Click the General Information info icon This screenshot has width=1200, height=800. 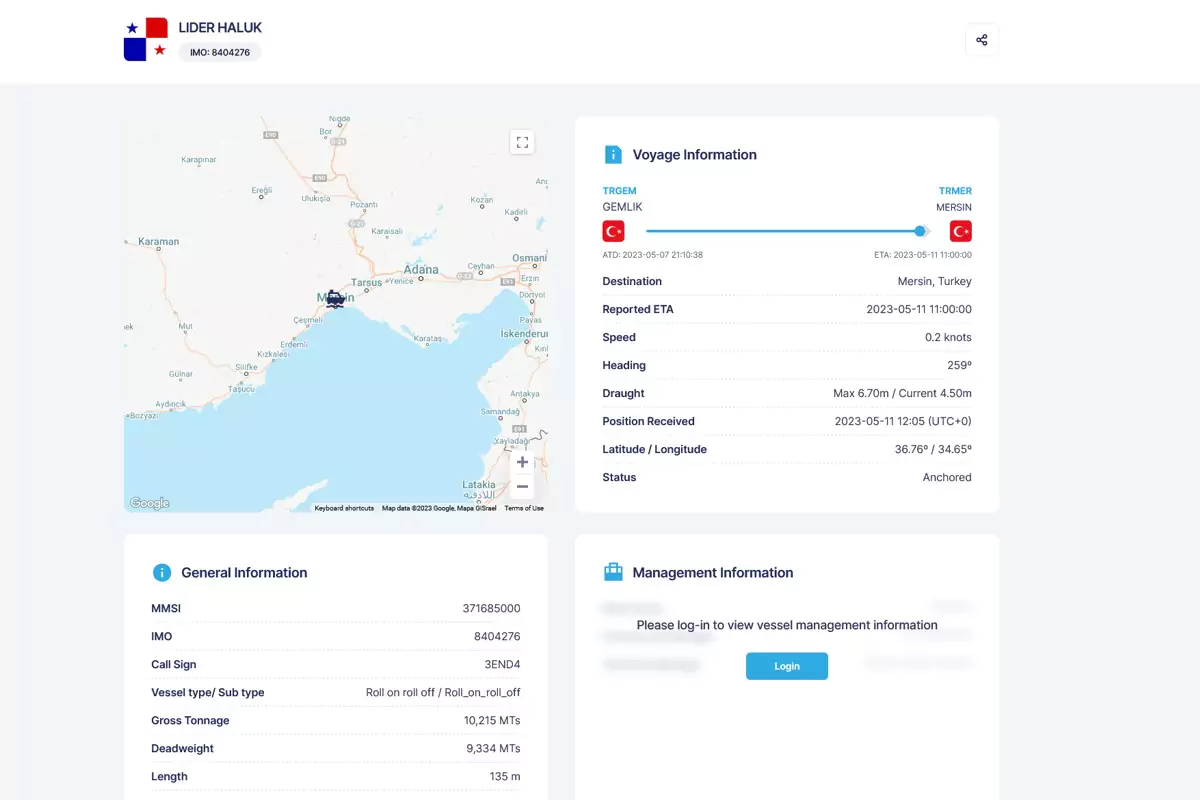tap(162, 573)
